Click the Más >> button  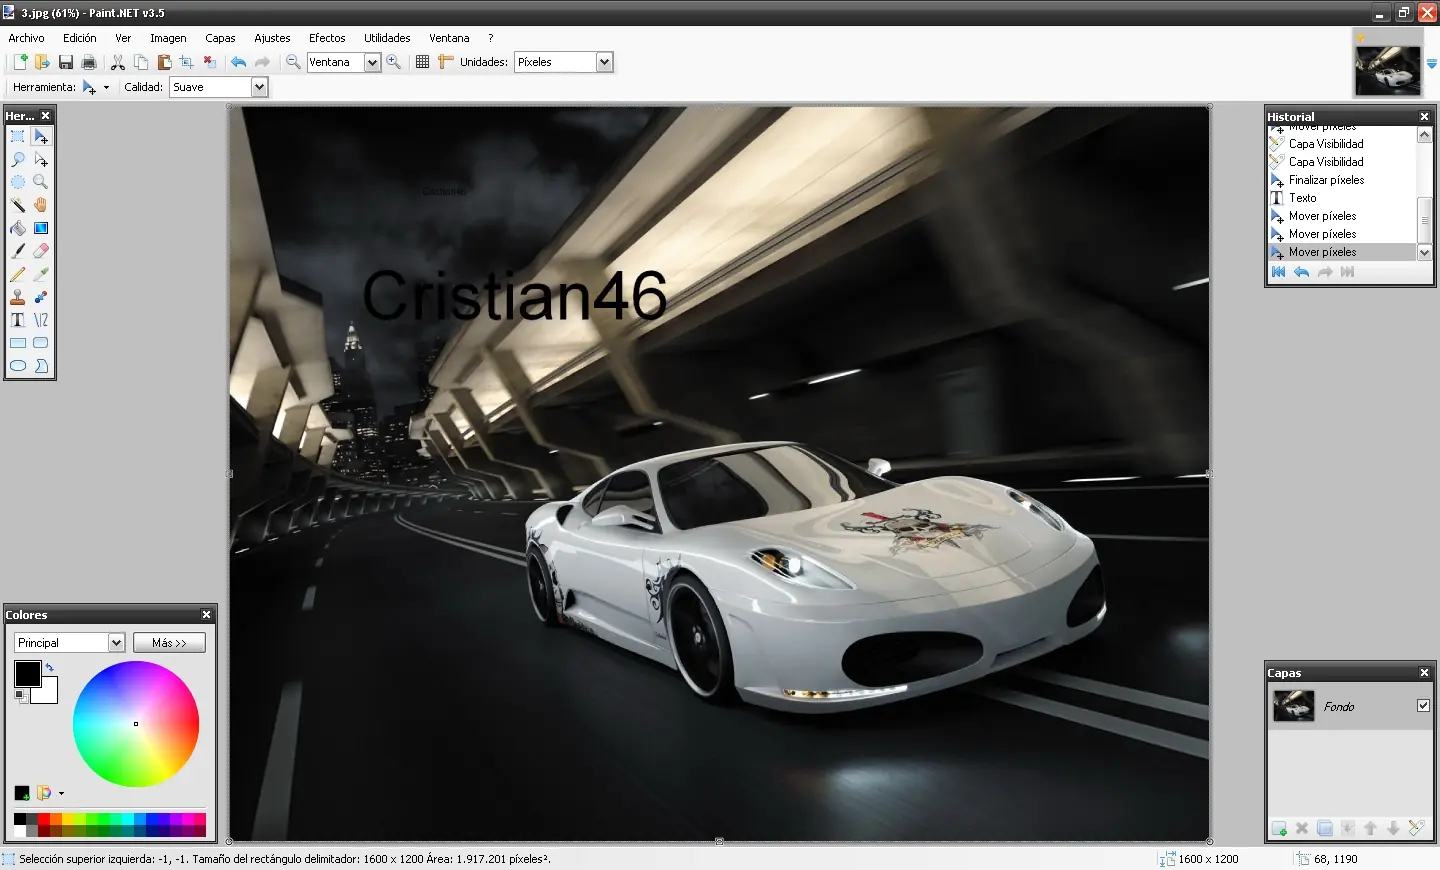(169, 643)
